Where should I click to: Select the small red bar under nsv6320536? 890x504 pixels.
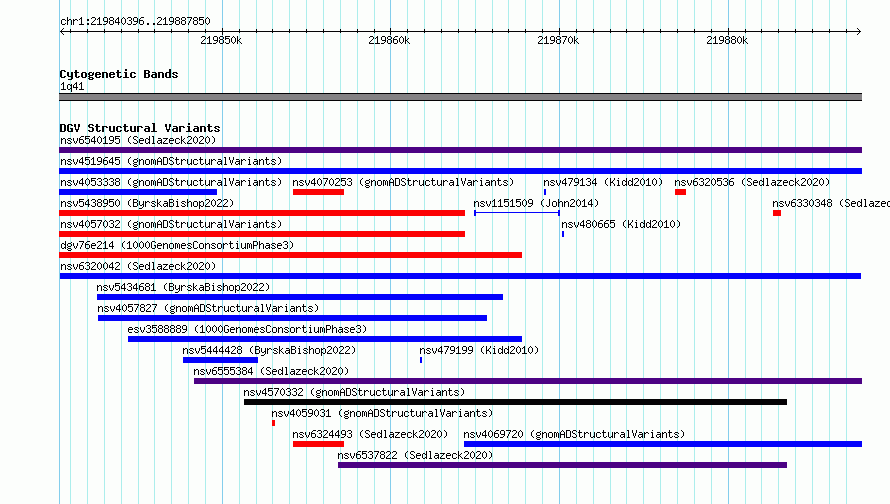tap(681, 192)
